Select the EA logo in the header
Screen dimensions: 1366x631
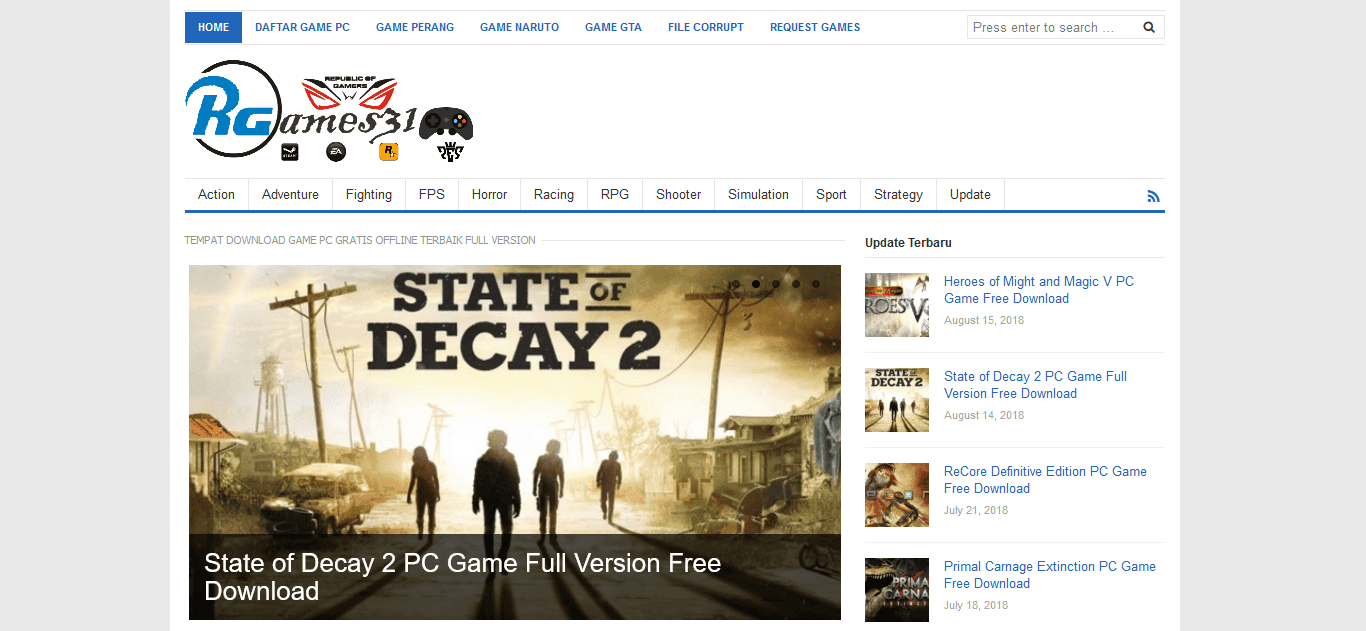click(335, 150)
